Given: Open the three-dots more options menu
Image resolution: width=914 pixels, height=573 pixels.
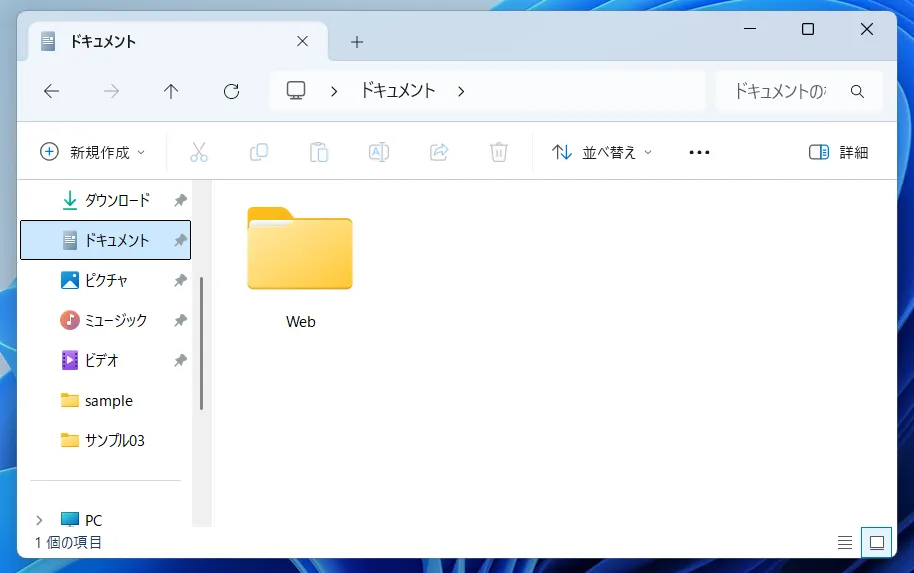Looking at the screenshot, I should 699,153.
